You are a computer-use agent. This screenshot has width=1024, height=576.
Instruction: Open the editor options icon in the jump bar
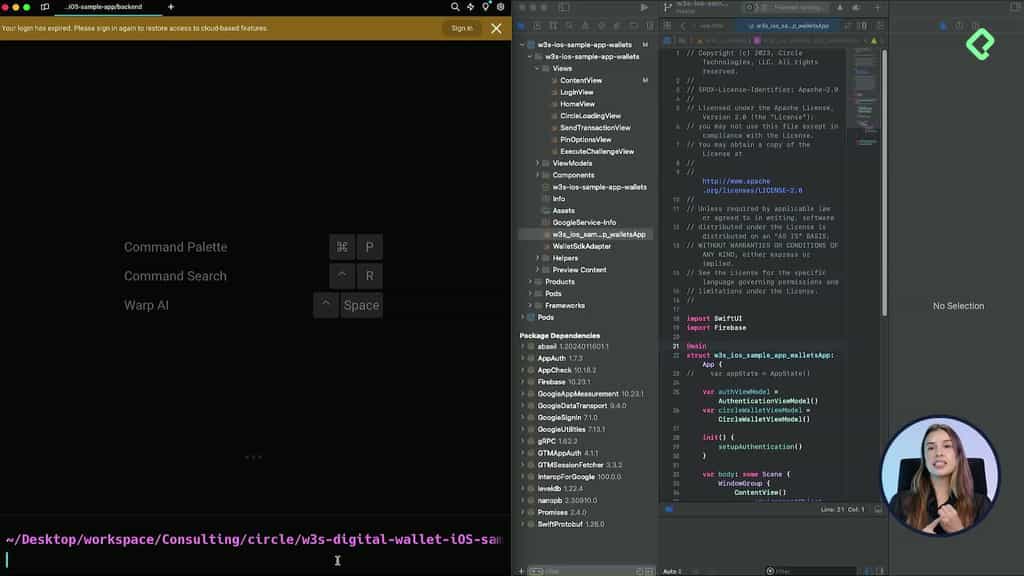(x=881, y=26)
